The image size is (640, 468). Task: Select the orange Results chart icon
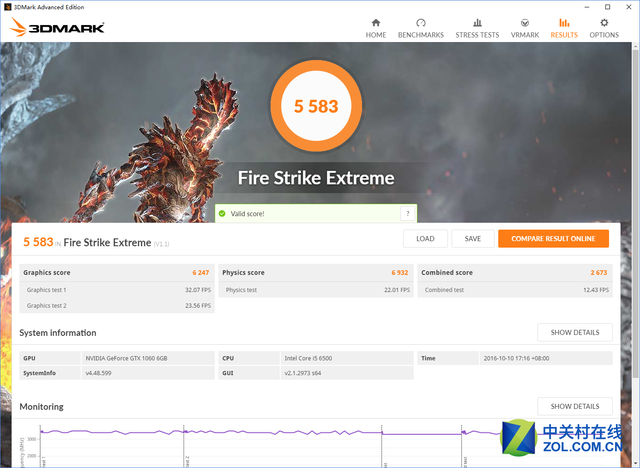click(564, 23)
